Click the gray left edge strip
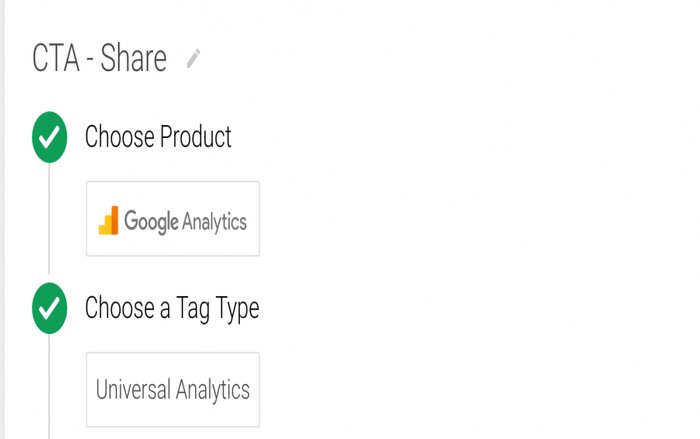 [x=2, y=219]
